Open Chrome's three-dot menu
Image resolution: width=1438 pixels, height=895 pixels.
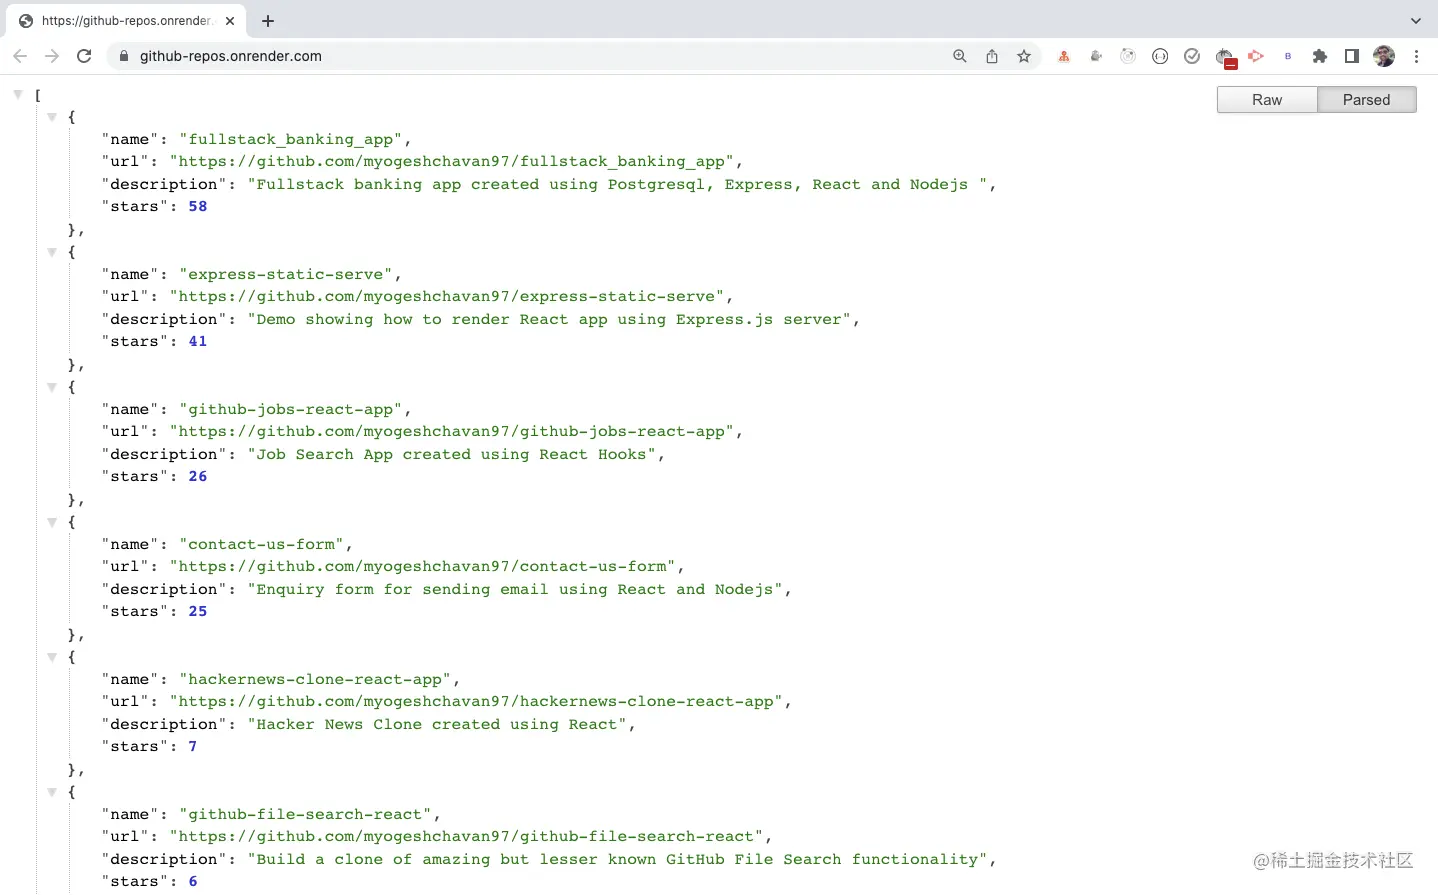tap(1417, 56)
